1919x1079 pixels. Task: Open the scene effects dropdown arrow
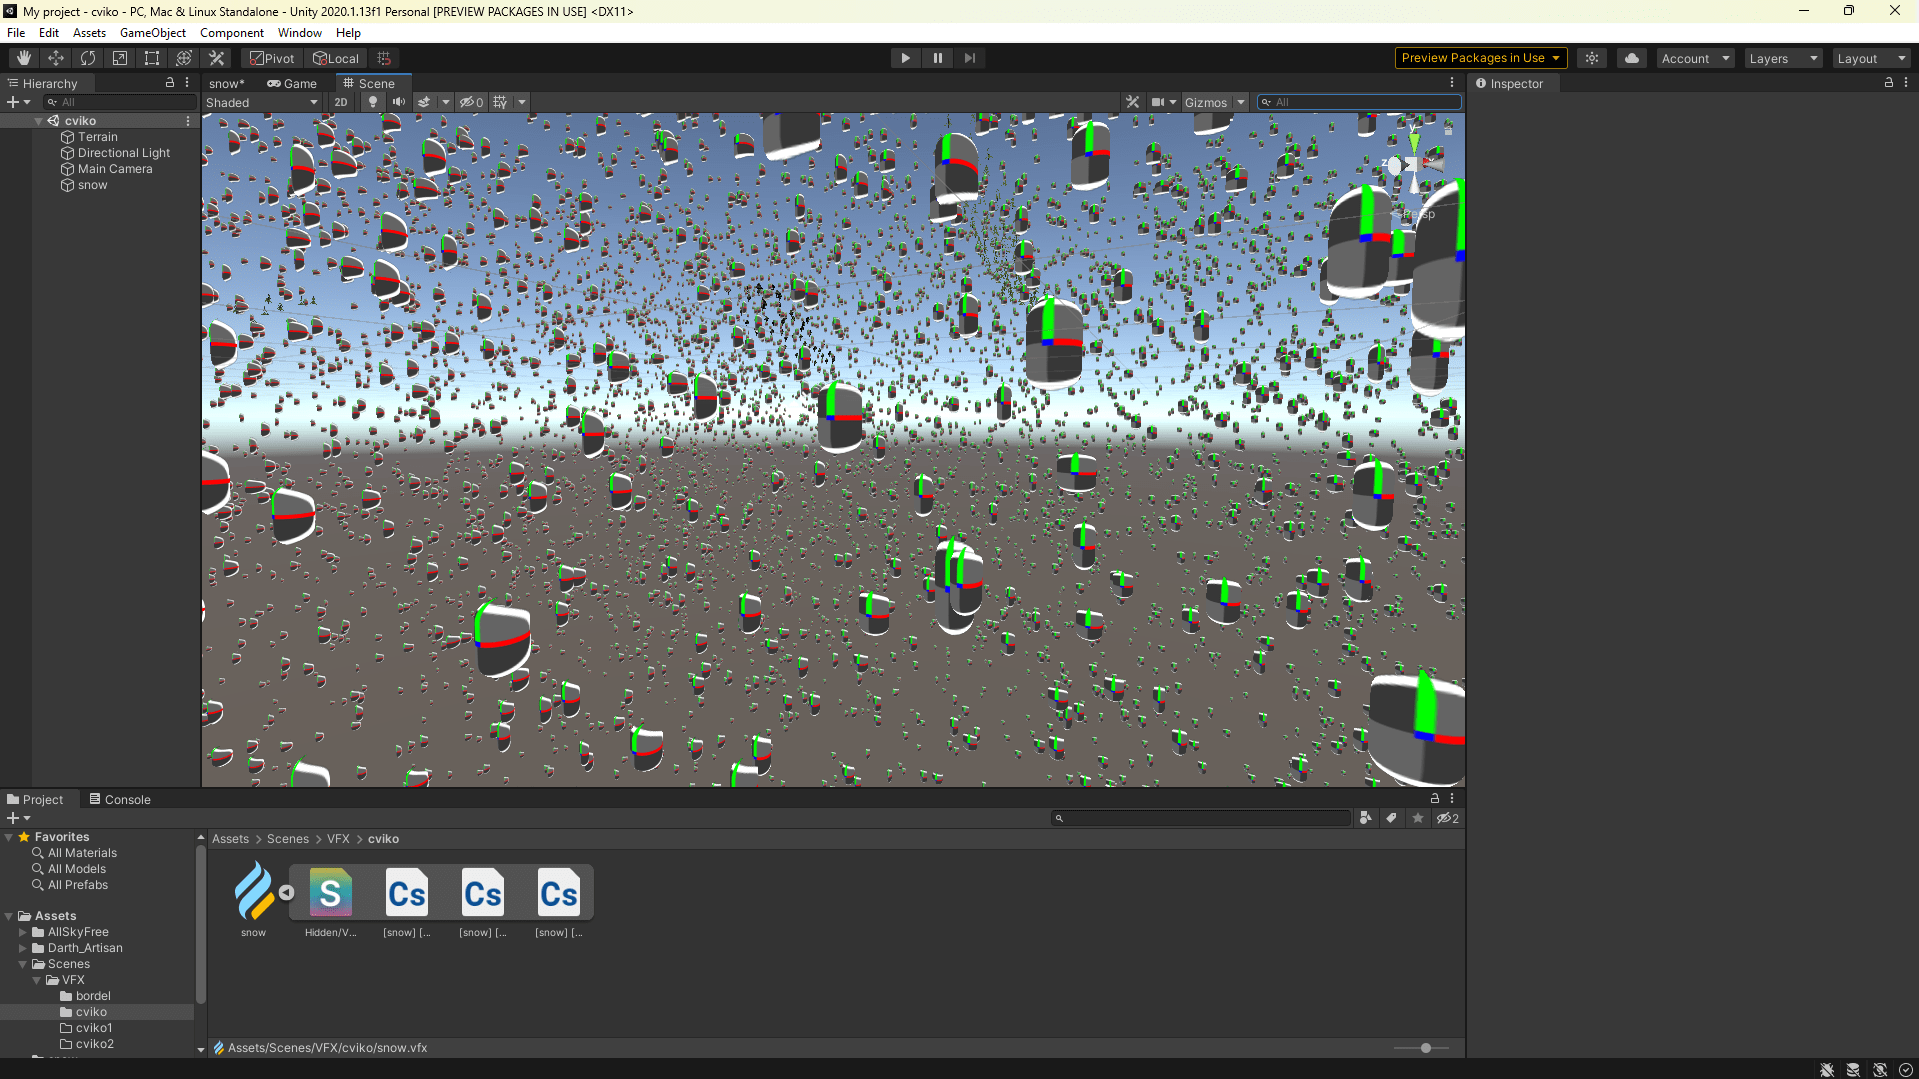[x=445, y=102]
